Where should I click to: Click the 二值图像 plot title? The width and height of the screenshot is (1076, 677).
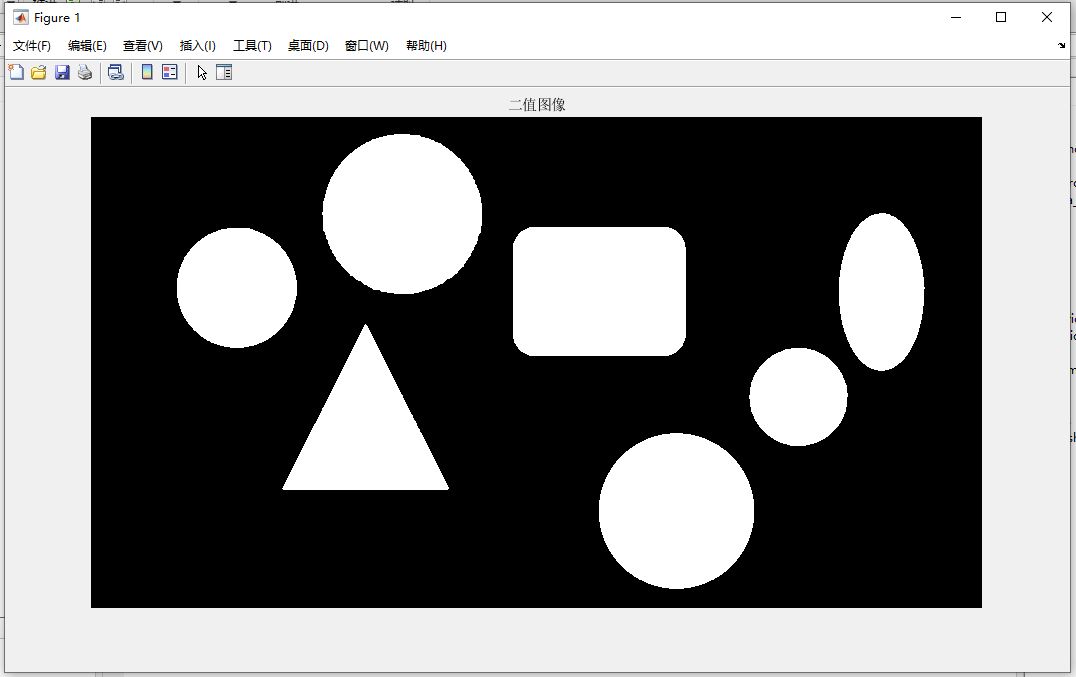537,105
